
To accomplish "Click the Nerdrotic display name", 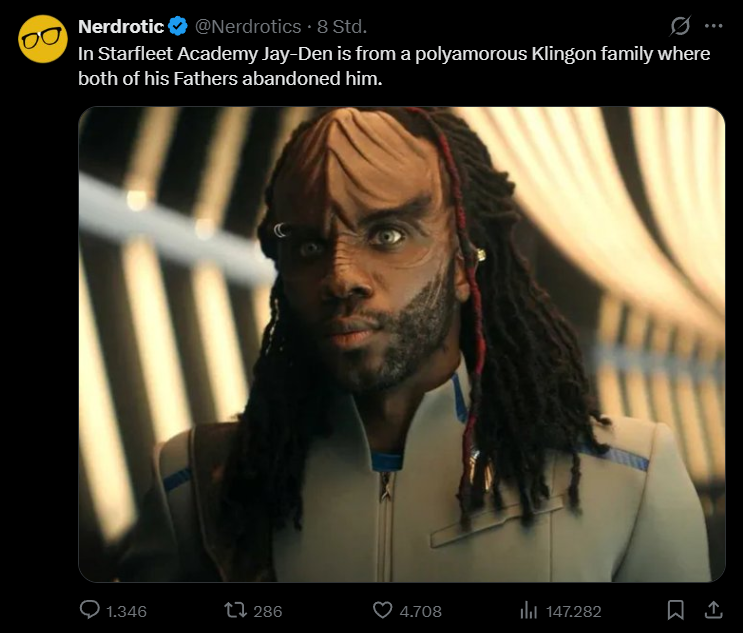I will point(120,26).
